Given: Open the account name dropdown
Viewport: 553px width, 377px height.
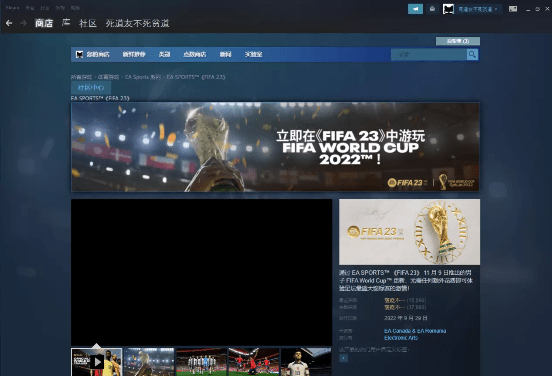Looking at the screenshot, I should 478,9.
